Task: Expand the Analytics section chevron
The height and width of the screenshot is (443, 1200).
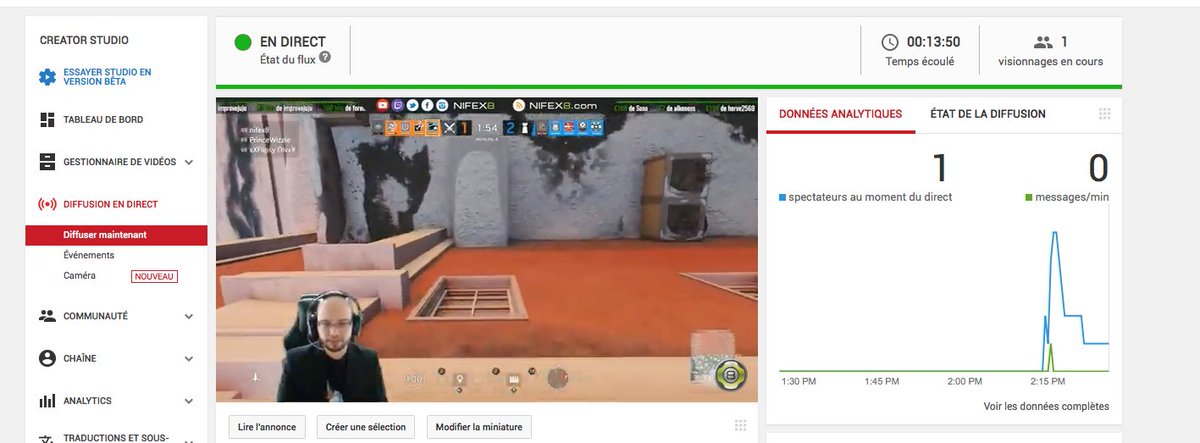Action: click(x=189, y=401)
